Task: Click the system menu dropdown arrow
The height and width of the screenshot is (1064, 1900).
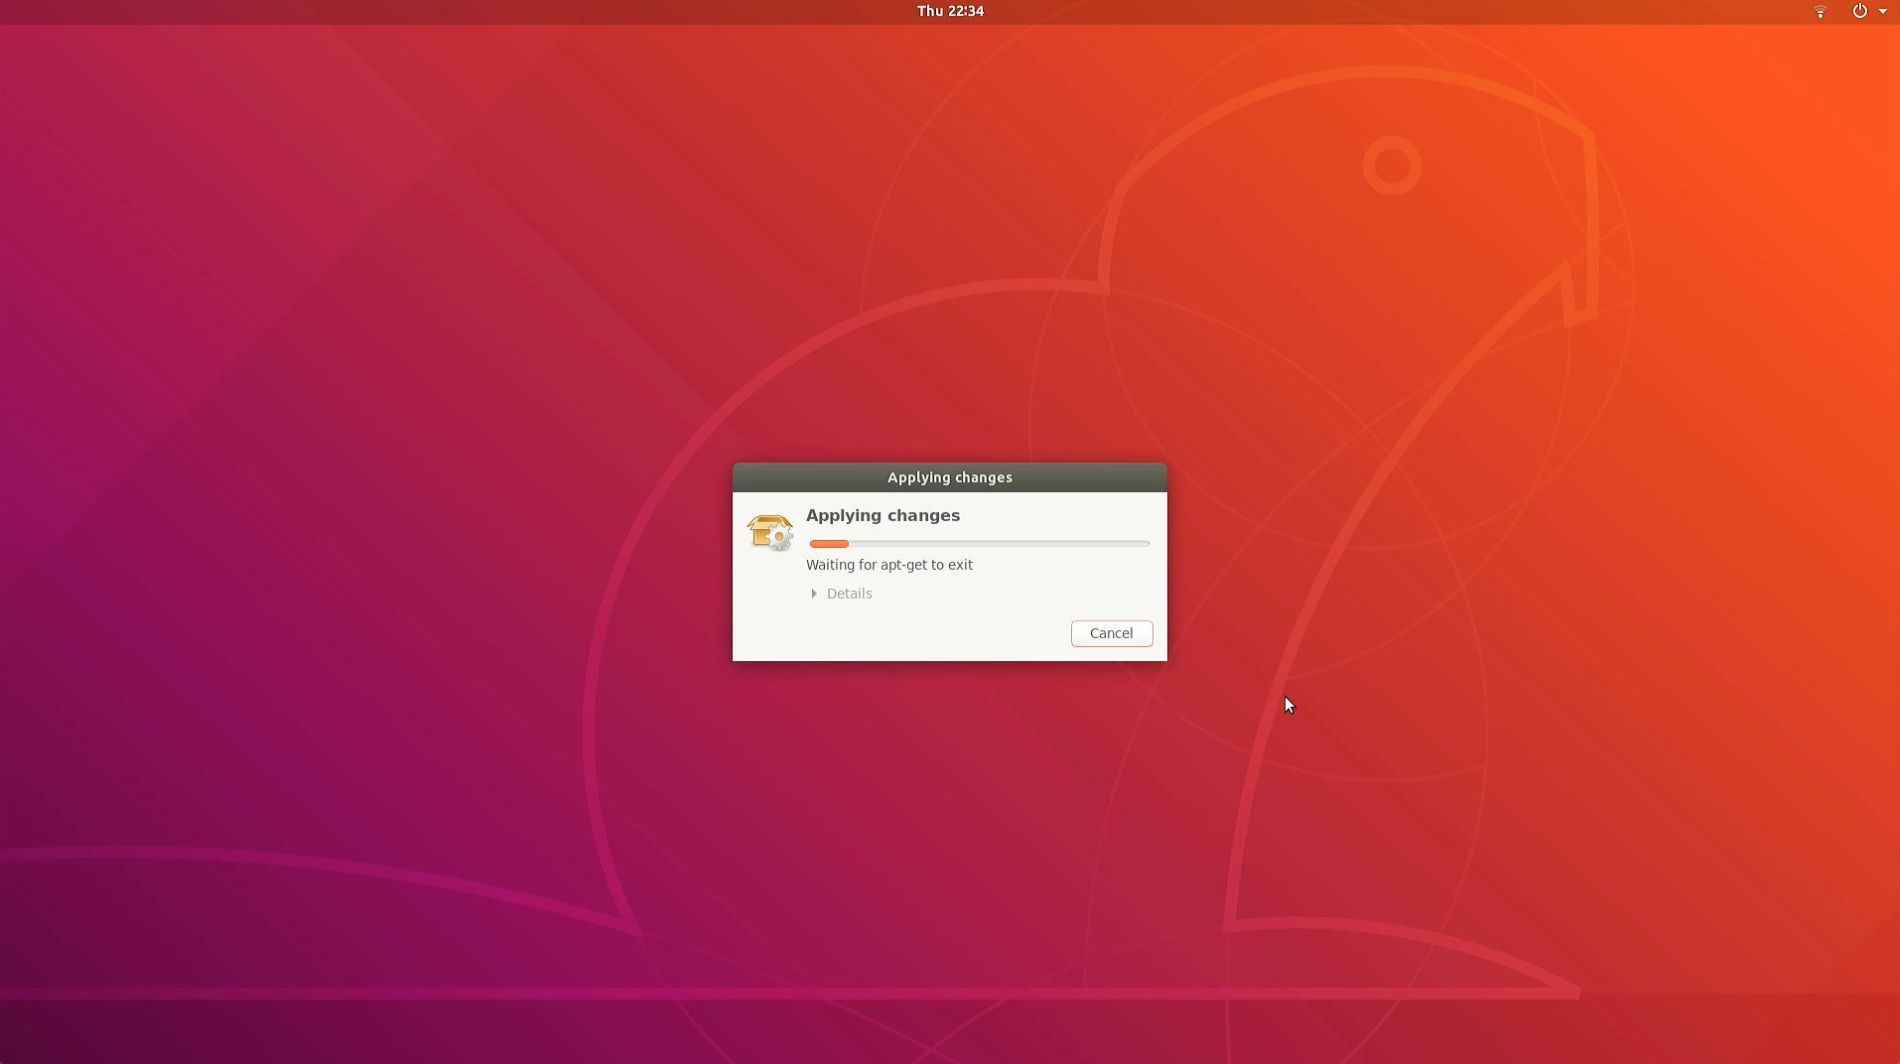Action: click(1883, 11)
